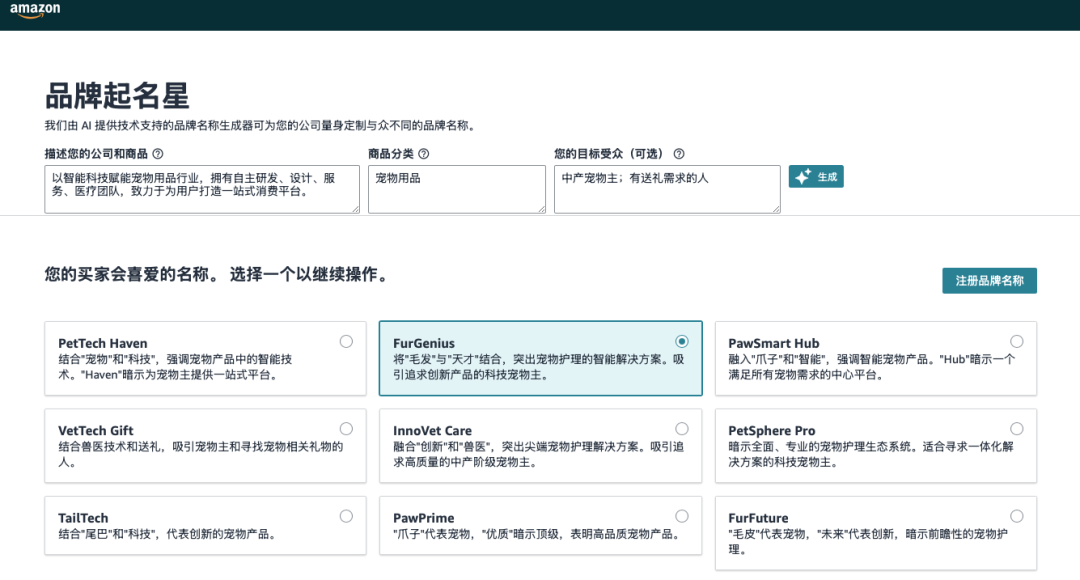
Task: Select the PetSphere Pro option
Action: pyautogui.click(x=1017, y=428)
